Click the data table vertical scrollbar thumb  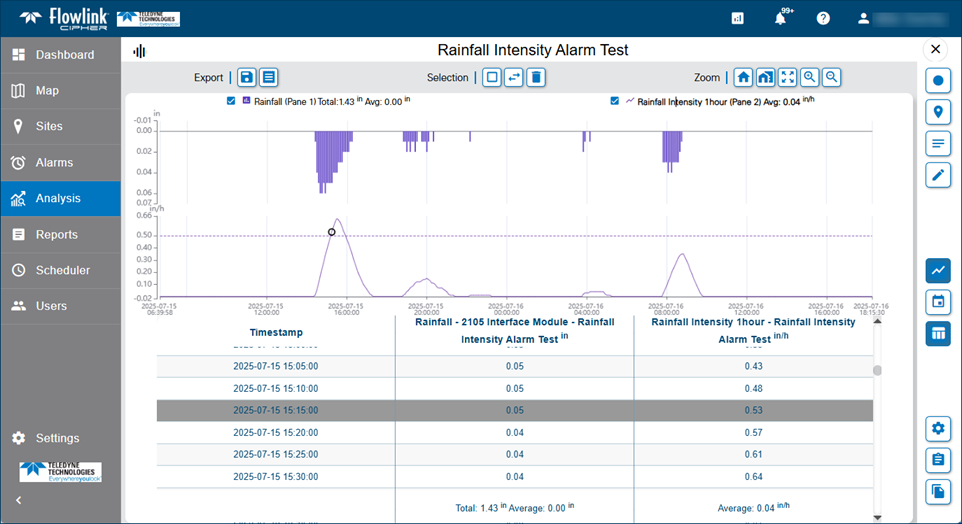[x=878, y=371]
